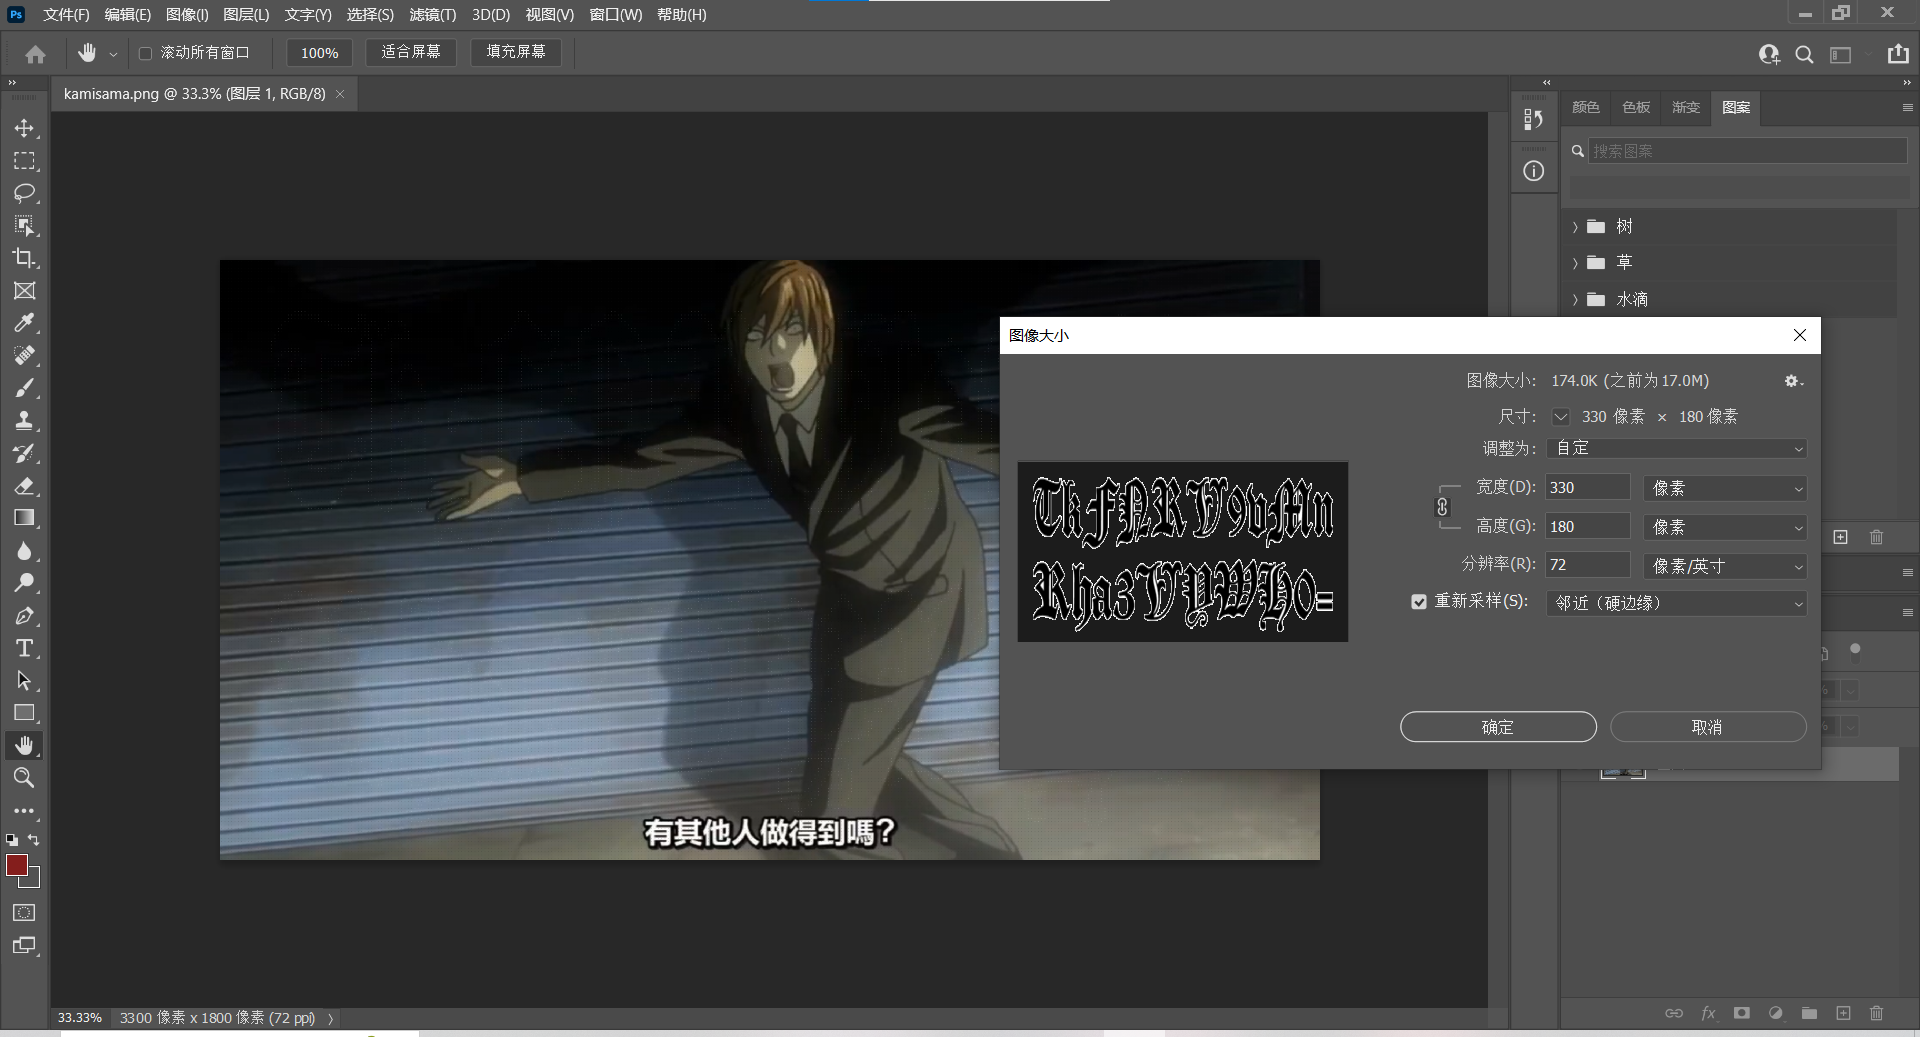The image size is (1920, 1037).
Task: Select the Move tool
Action: point(24,128)
